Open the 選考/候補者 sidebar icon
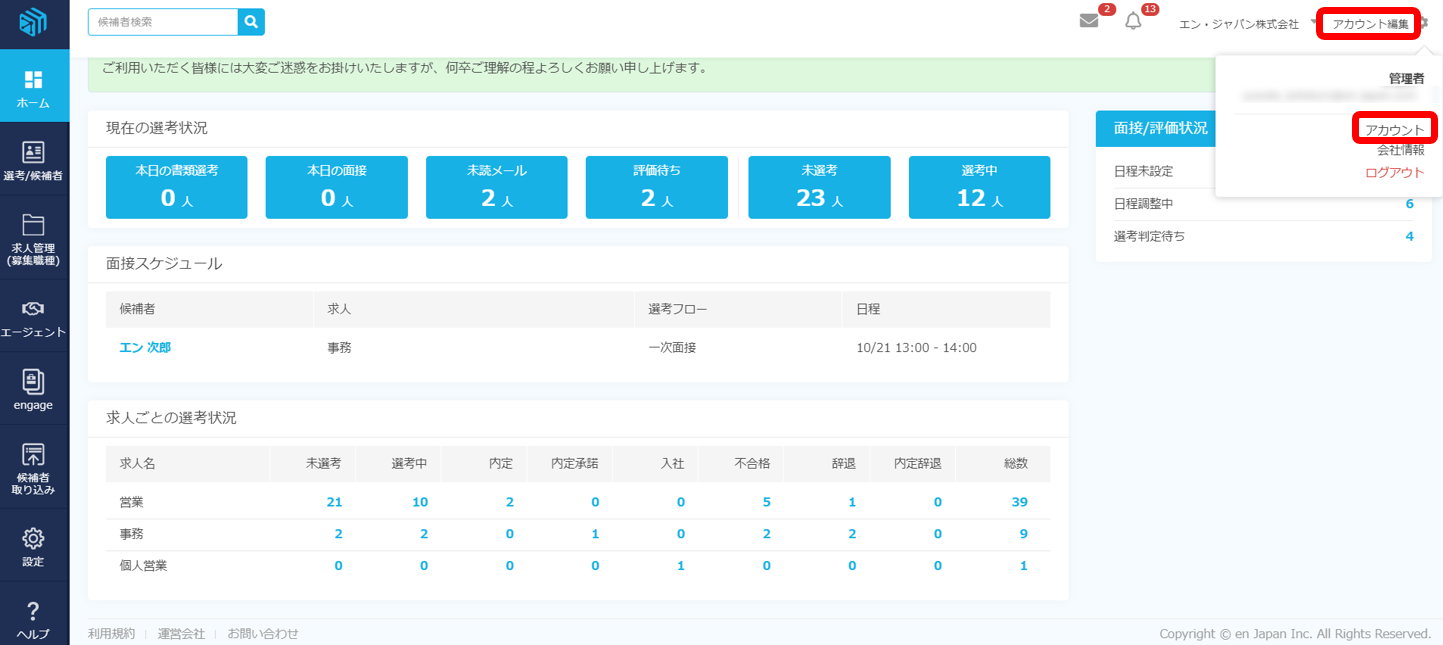The width and height of the screenshot is (1443, 645). click(33, 152)
